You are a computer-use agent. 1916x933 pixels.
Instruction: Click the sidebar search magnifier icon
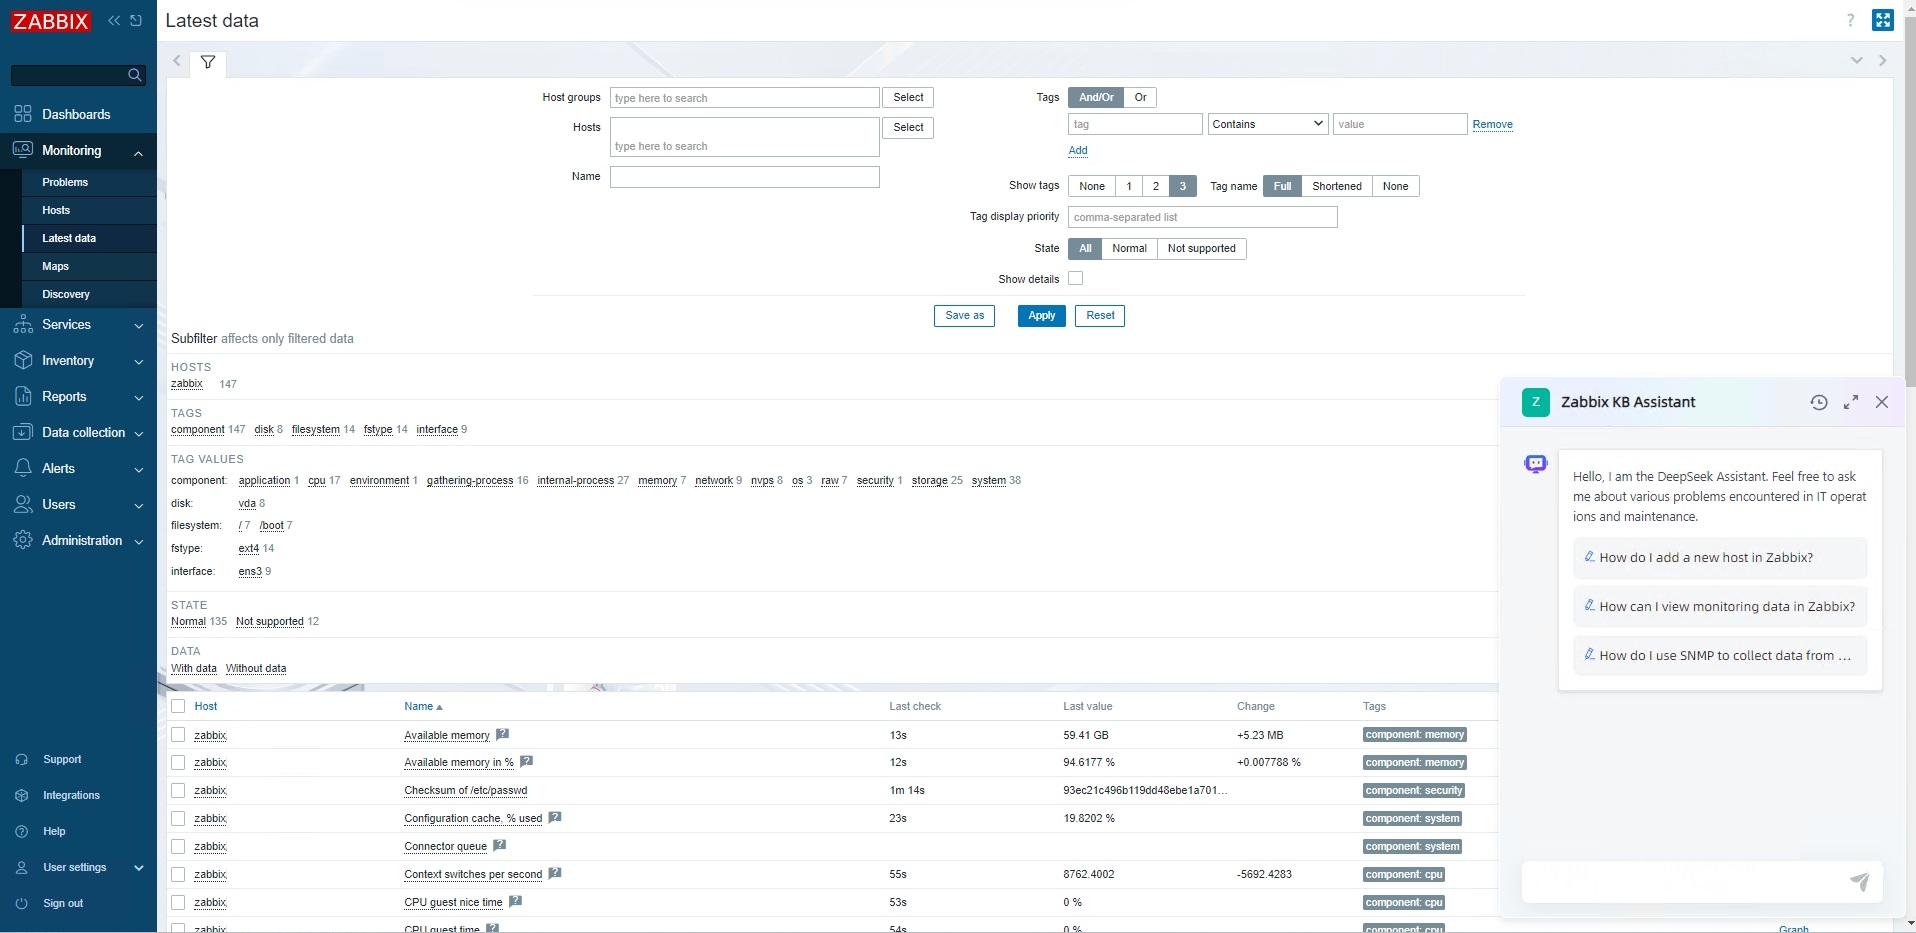(x=135, y=75)
